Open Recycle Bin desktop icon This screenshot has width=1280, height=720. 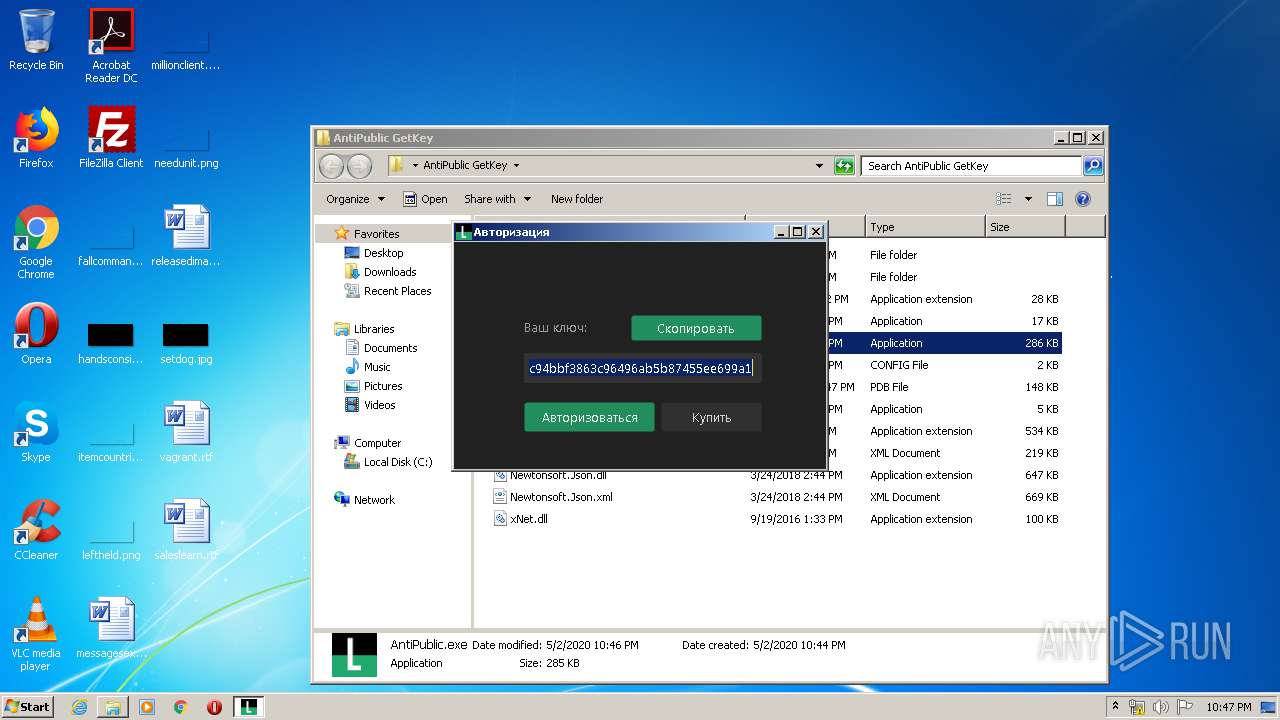pyautogui.click(x=36, y=40)
